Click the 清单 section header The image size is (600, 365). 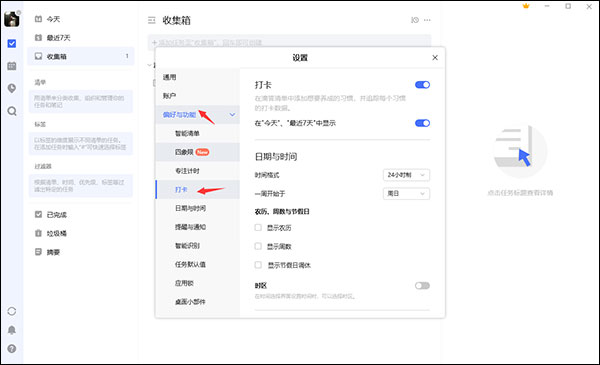(x=40, y=82)
